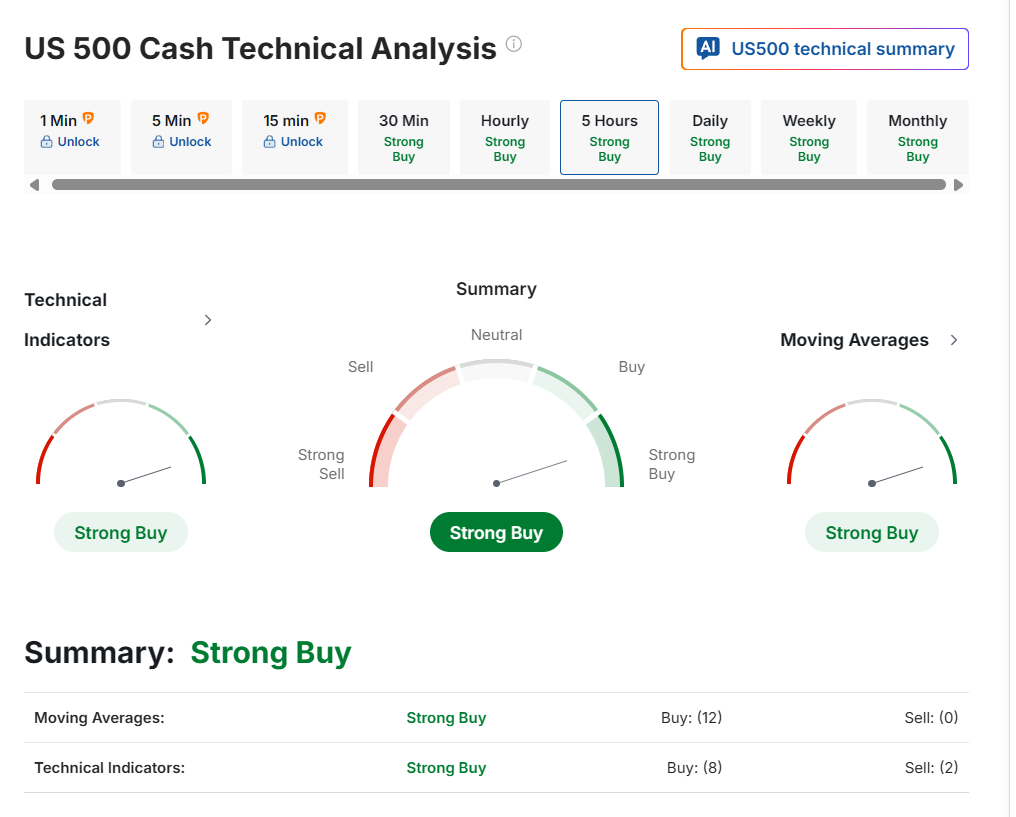Expand Technical Indicators with the chevron
Image resolution: width=1016 pixels, height=817 pixels.
tap(208, 320)
